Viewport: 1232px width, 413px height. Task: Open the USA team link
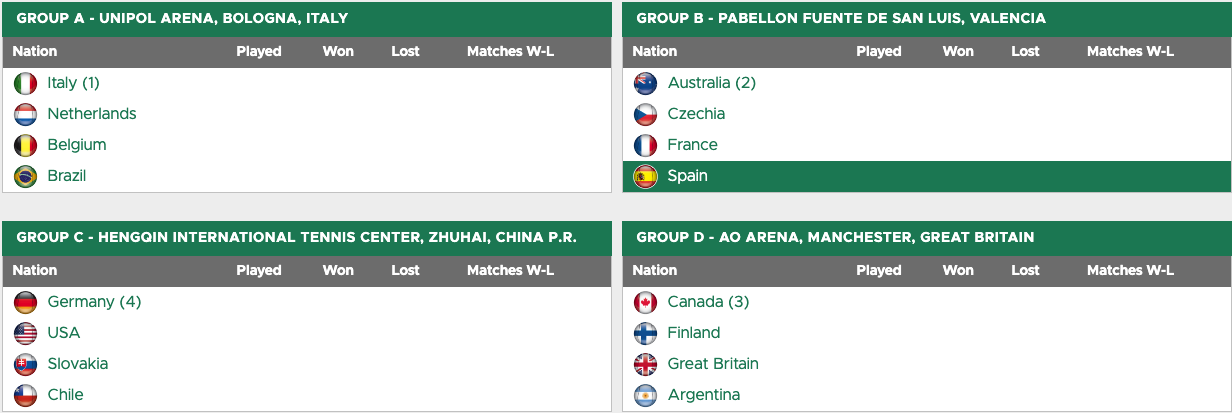(x=64, y=333)
